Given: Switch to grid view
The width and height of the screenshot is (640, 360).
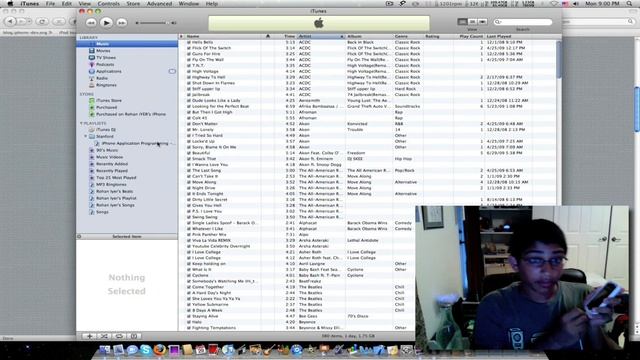Looking at the screenshot, I should 472,22.
